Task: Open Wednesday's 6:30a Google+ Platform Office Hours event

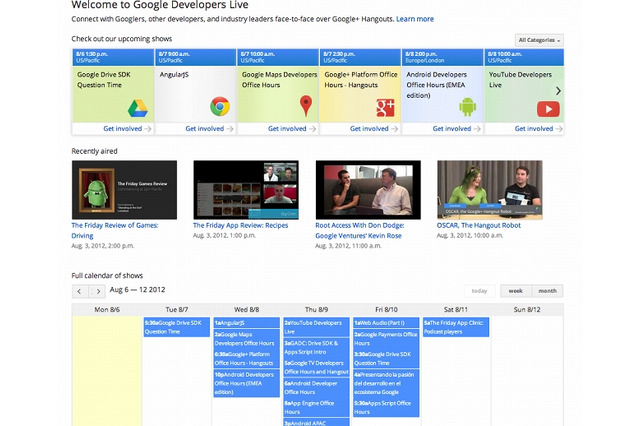Action: [247, 359]
